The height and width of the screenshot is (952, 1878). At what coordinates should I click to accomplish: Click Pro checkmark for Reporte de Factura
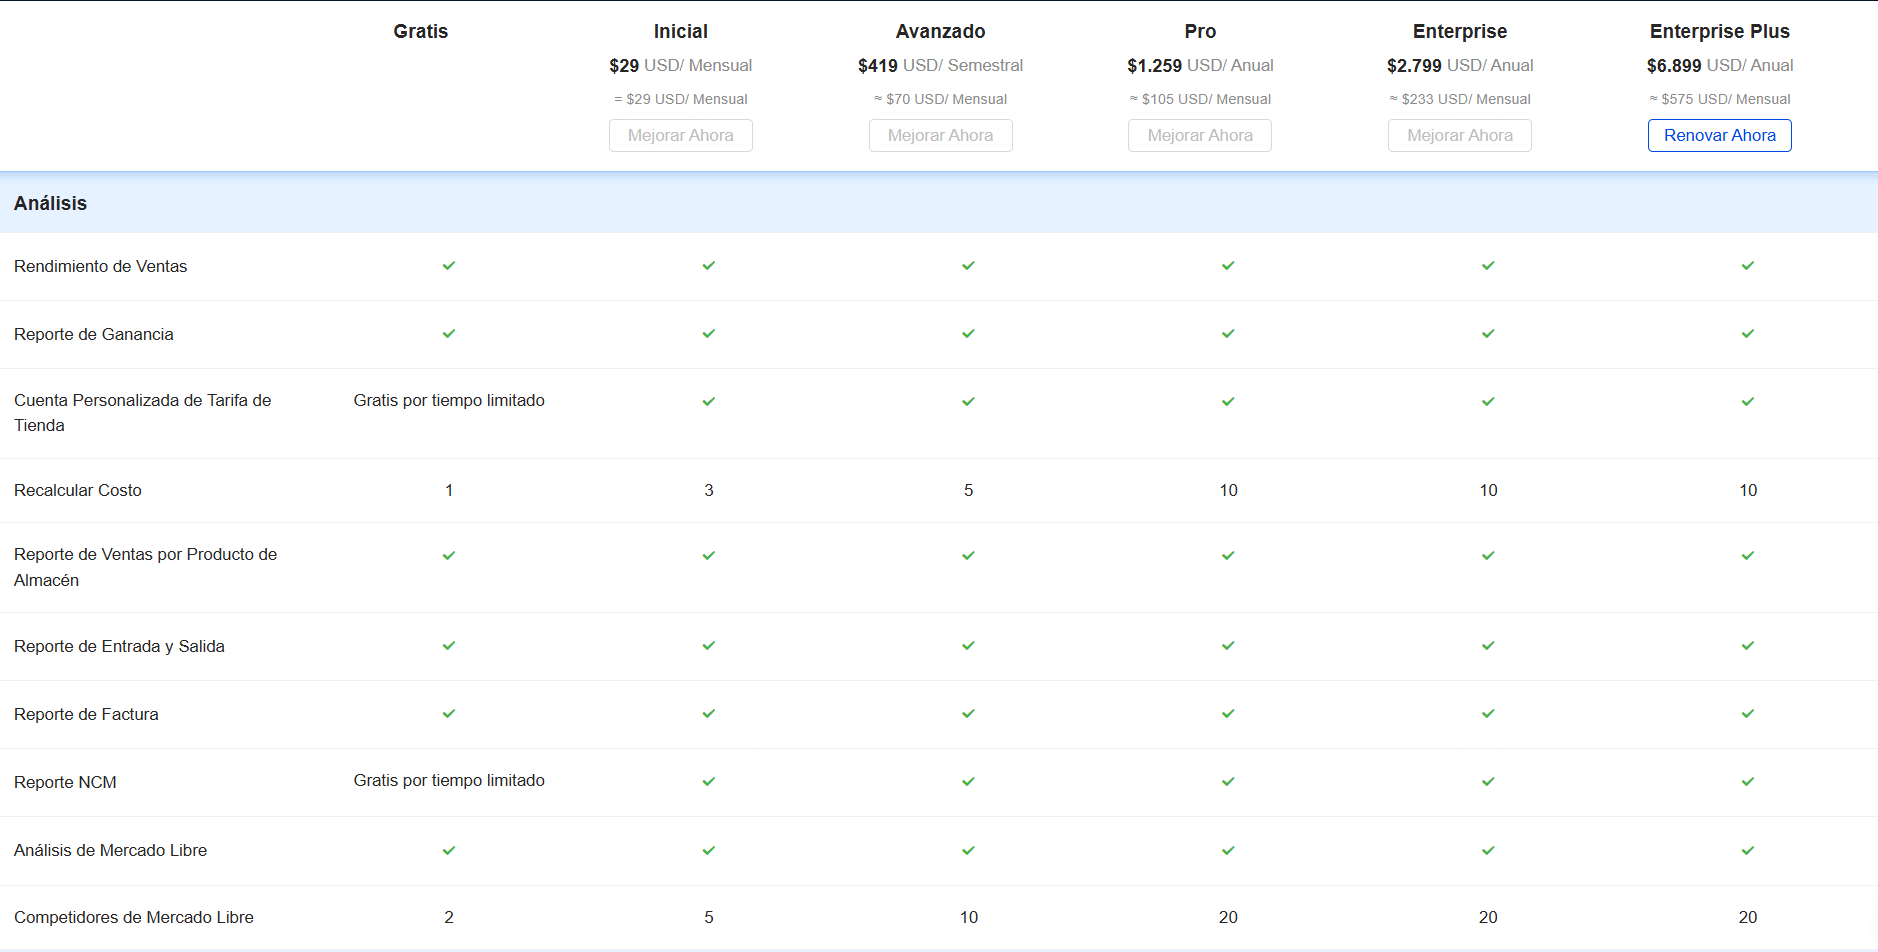(1228, 714)
